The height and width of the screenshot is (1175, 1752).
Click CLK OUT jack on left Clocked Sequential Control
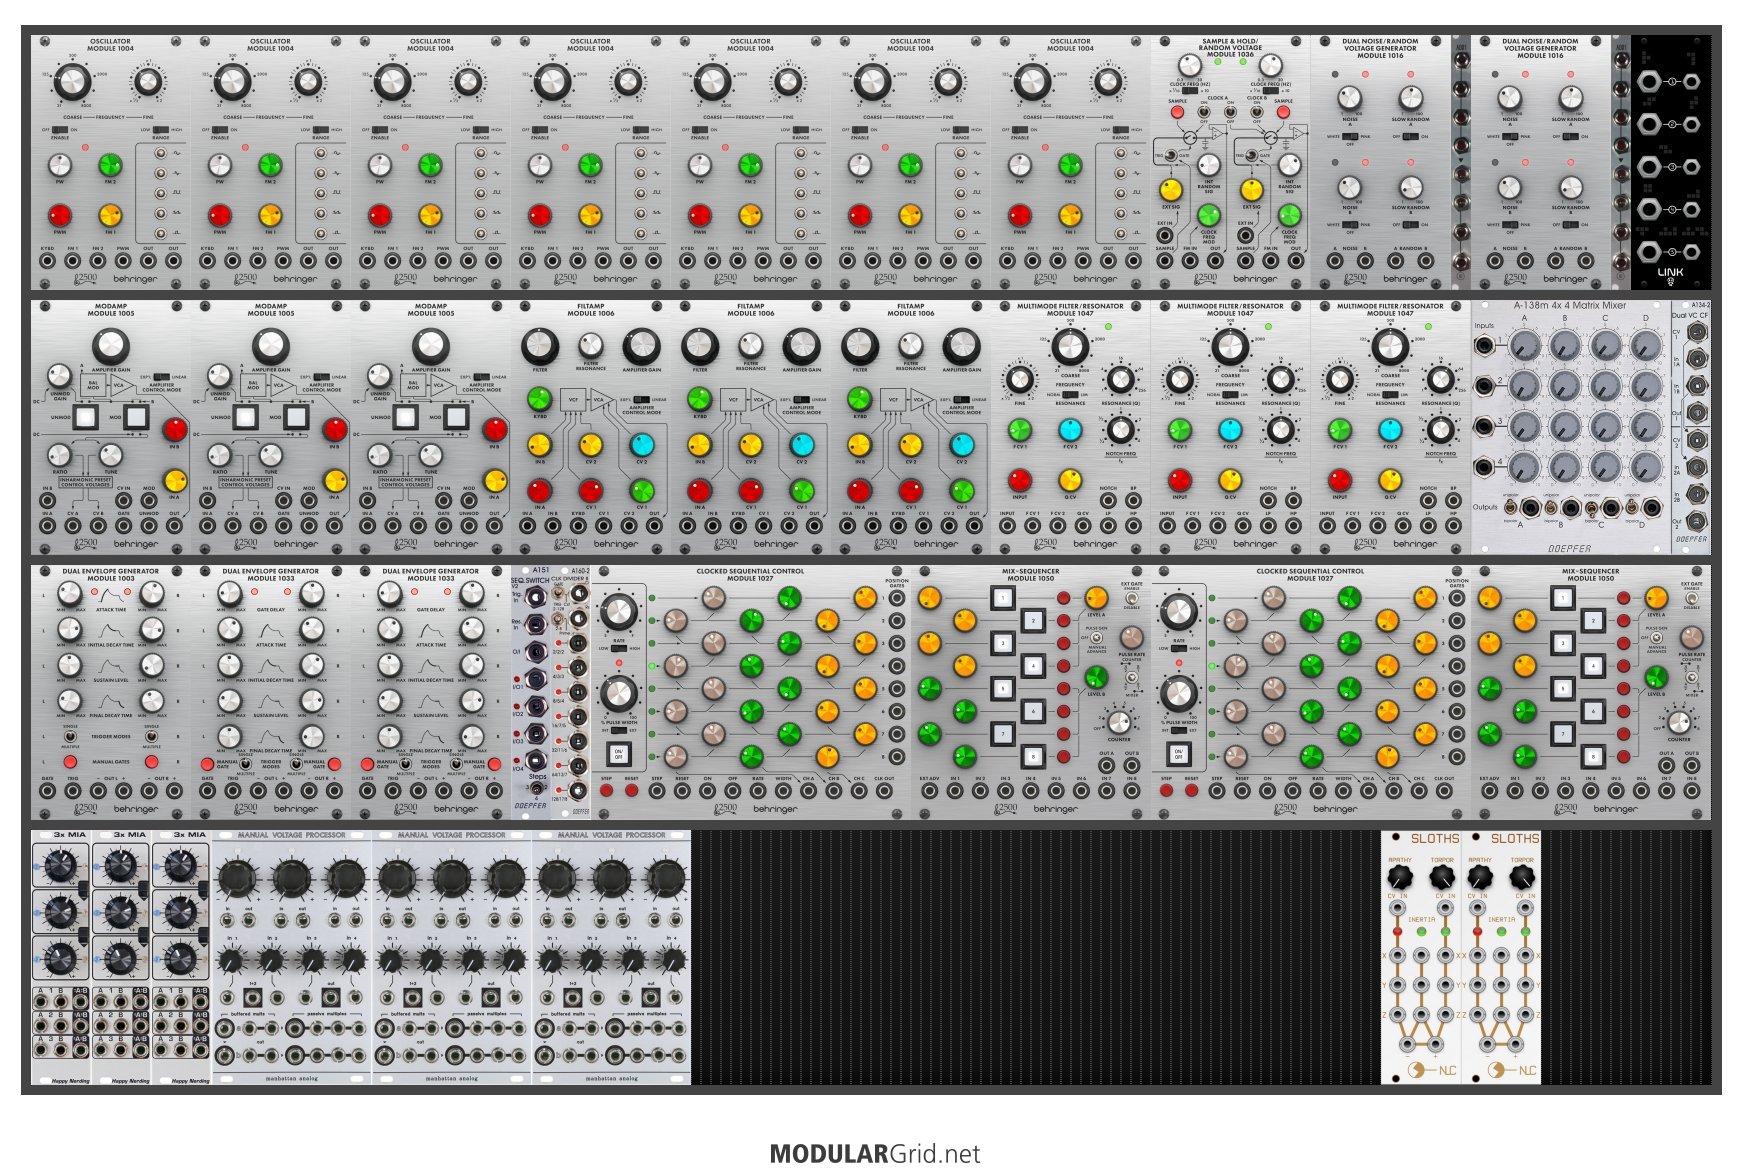click(884, 791)
